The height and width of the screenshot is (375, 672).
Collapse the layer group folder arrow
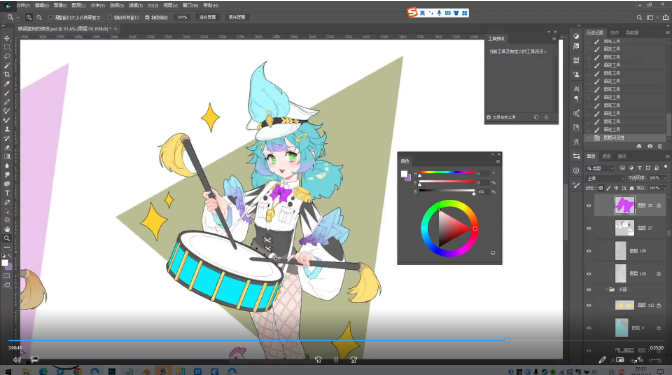(x=606, y=290)
